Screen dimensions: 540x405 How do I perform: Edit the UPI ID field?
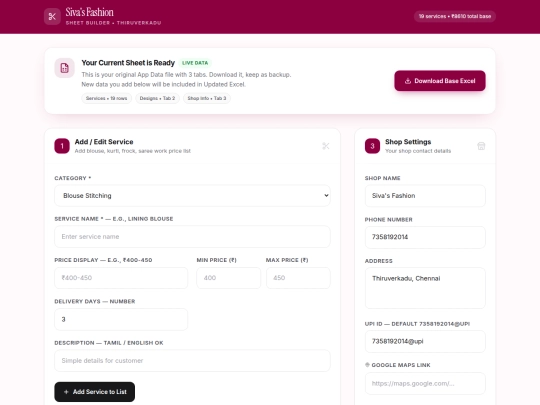(425, 341)
